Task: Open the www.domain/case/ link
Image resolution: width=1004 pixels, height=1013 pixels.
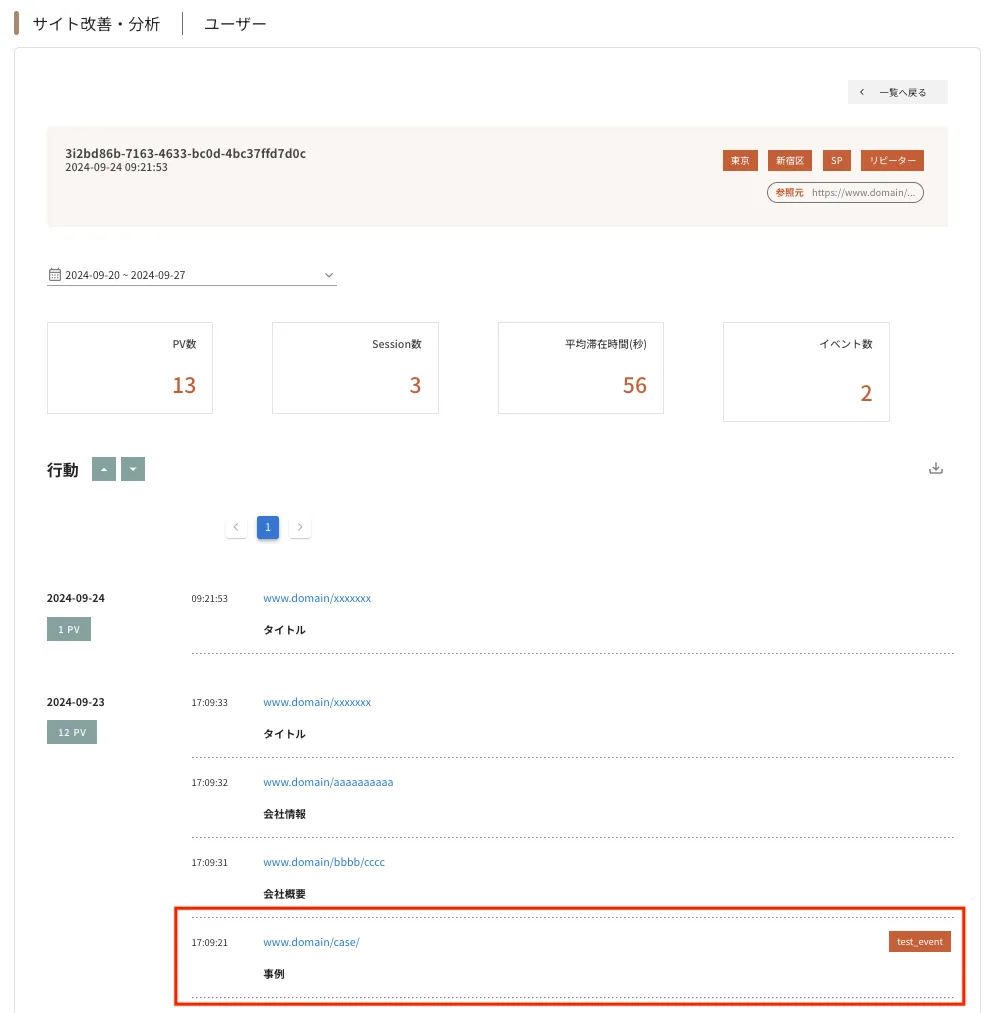Action: point(311,943)
